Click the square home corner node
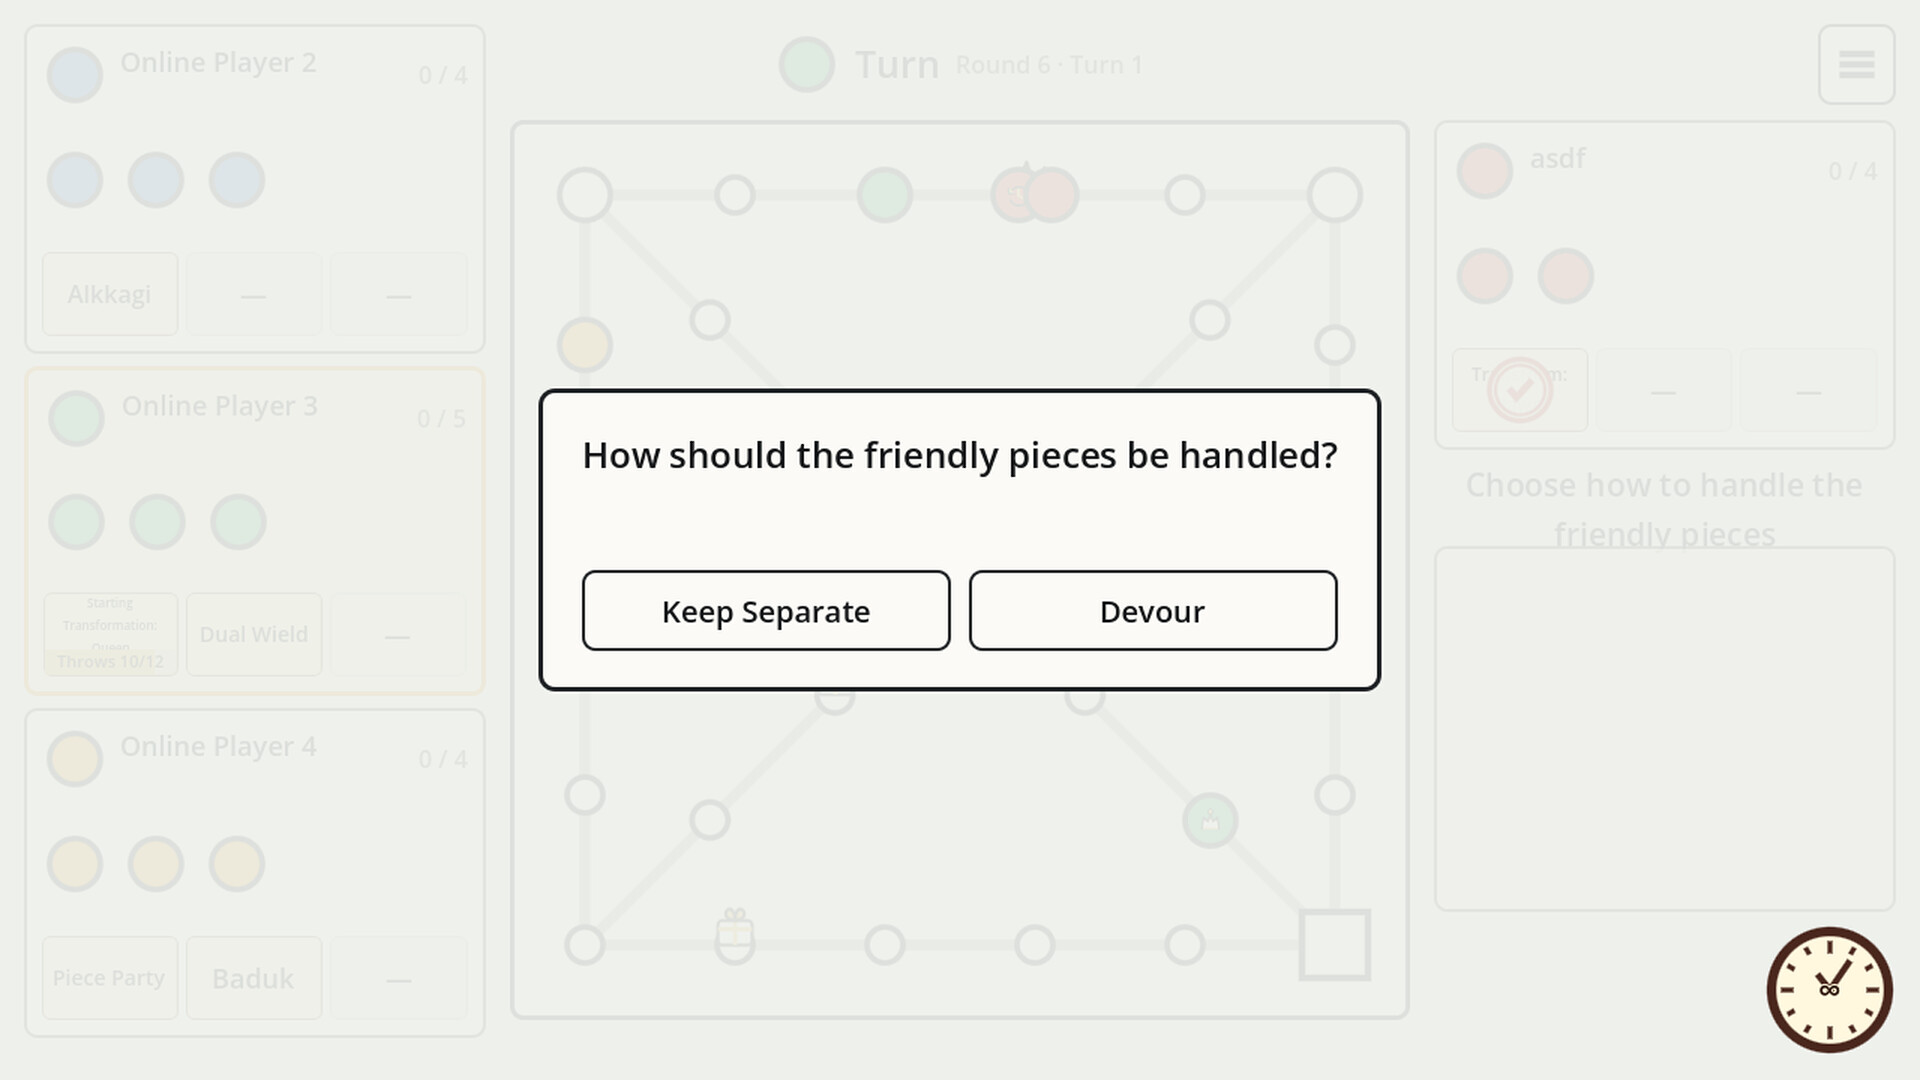The image size is (1920, 1080). pos(1335,945)
